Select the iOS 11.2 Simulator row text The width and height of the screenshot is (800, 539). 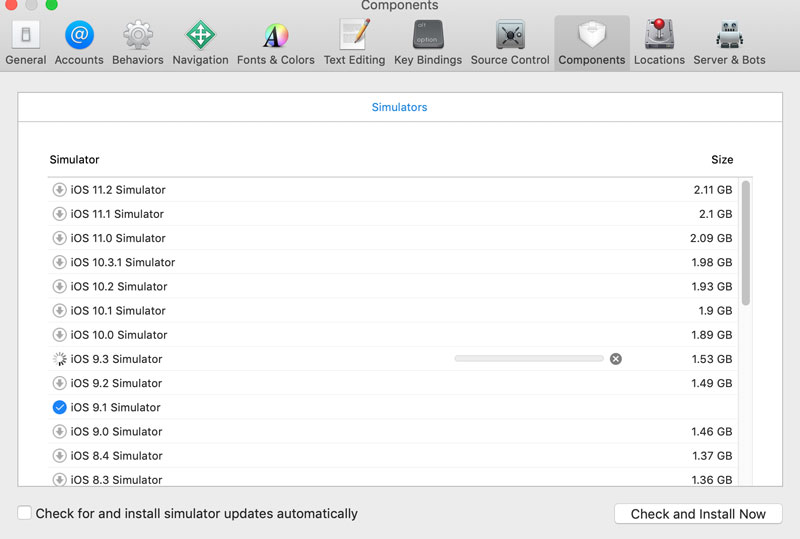click(118, 190)
